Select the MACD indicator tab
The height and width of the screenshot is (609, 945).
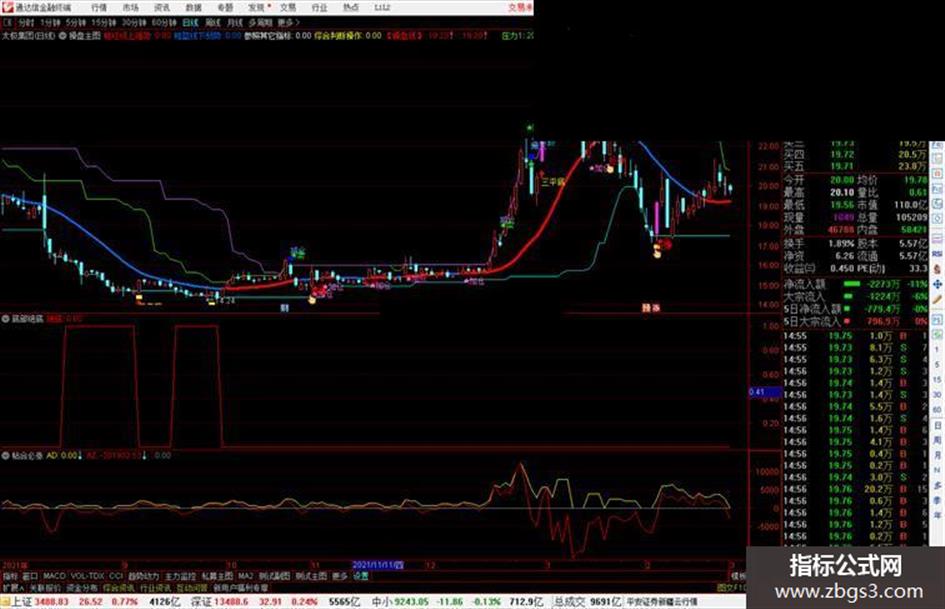click(x=54, y=576)
